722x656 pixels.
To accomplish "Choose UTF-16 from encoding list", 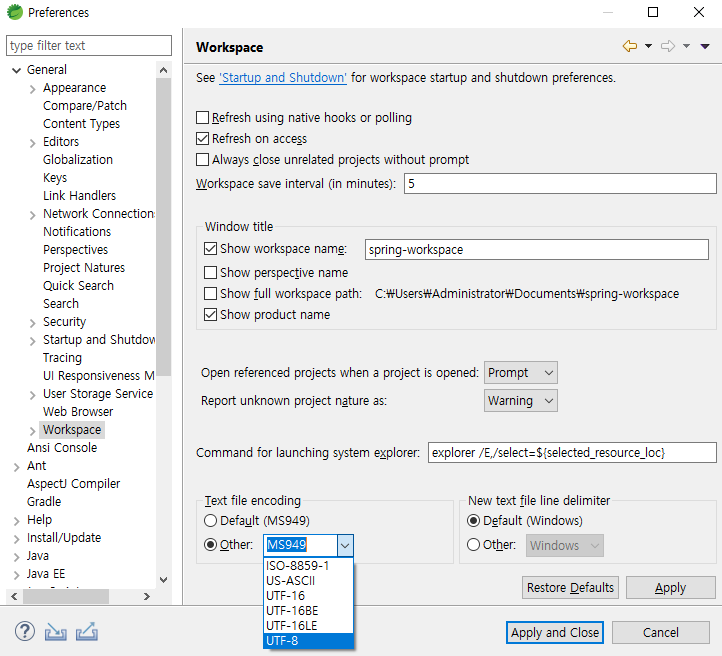I will coord(308,596).
